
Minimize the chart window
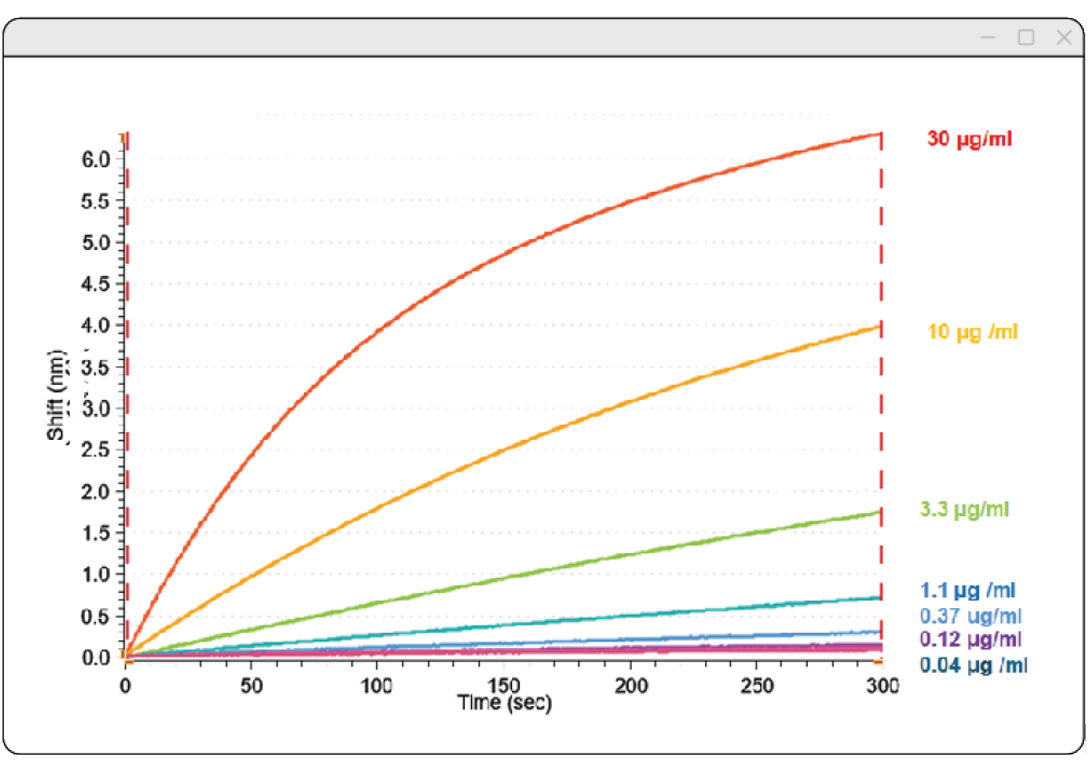coord(988,38)
